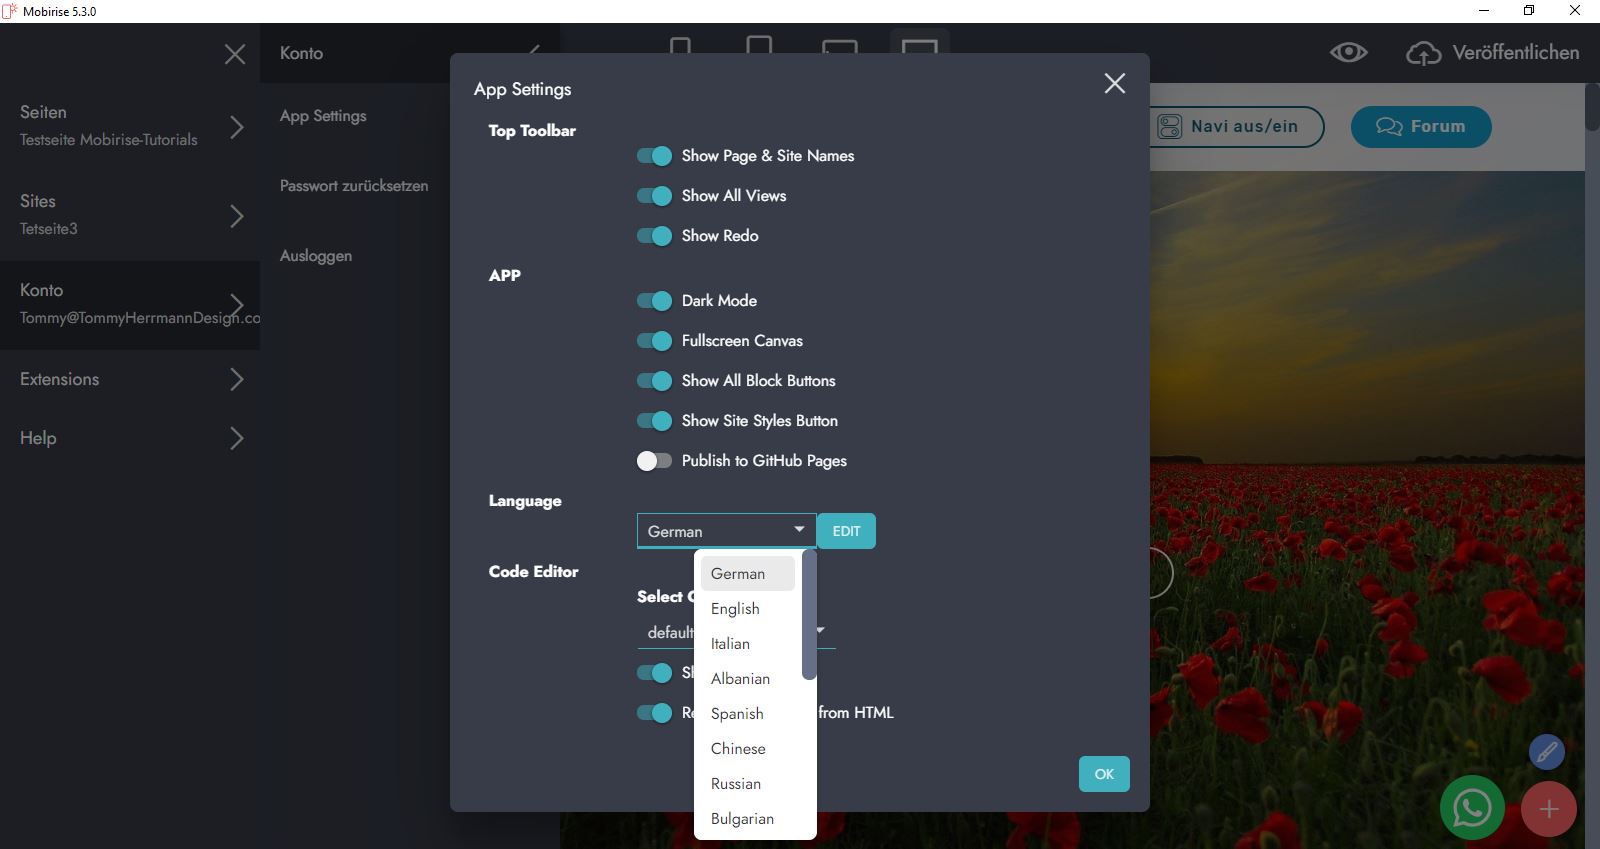Expand the Seiten menu section
This screenshot has height=849, width=1600.
tap(236, 127)
